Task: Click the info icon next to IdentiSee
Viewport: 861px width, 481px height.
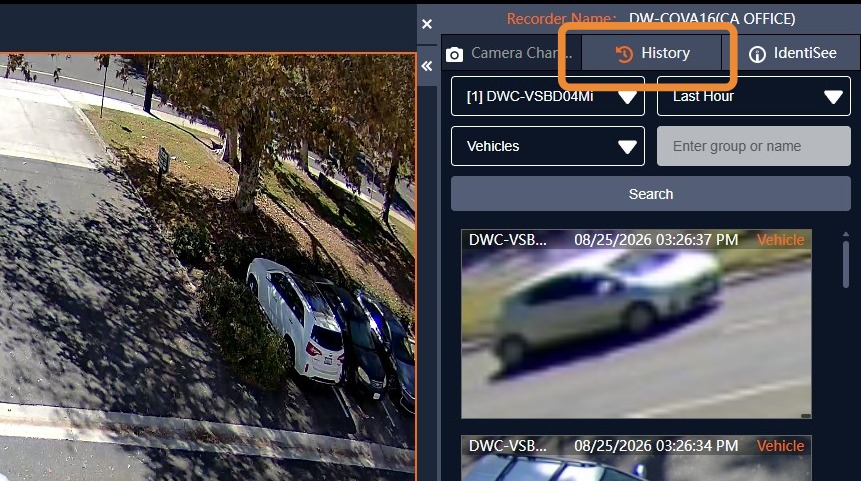Action: (757, 54)
